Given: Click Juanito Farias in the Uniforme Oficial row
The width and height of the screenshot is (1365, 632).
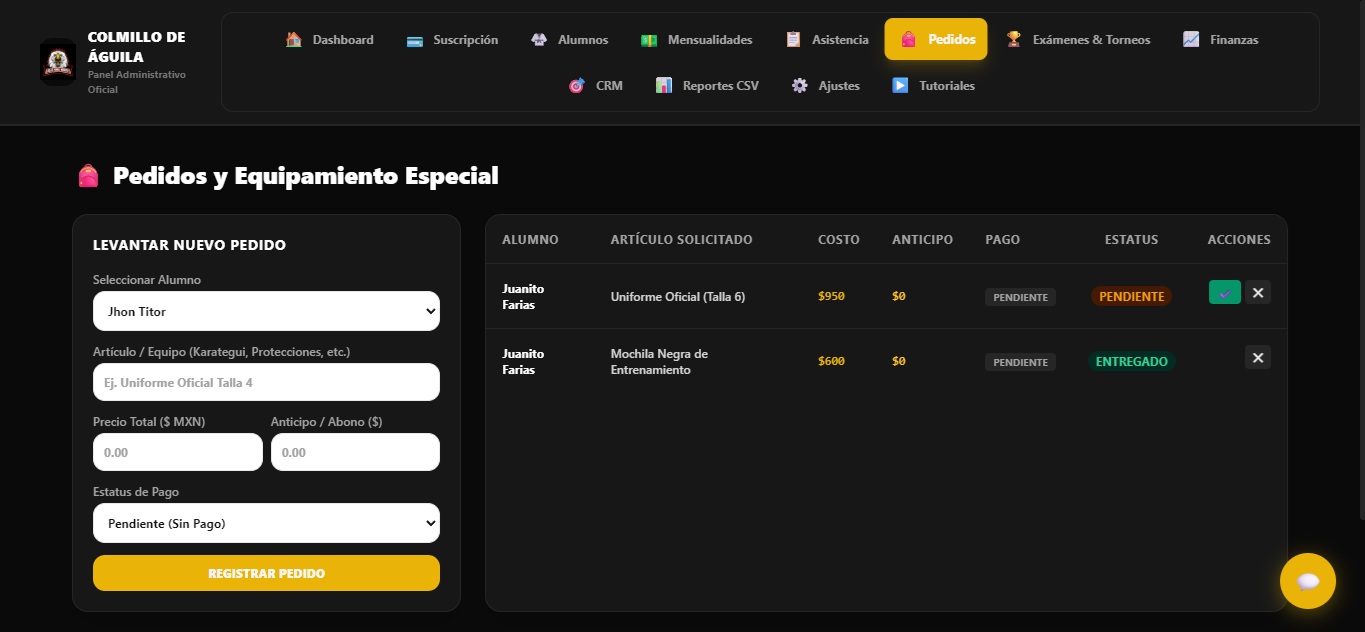Looking at the screenshot, I should (523, 297).
